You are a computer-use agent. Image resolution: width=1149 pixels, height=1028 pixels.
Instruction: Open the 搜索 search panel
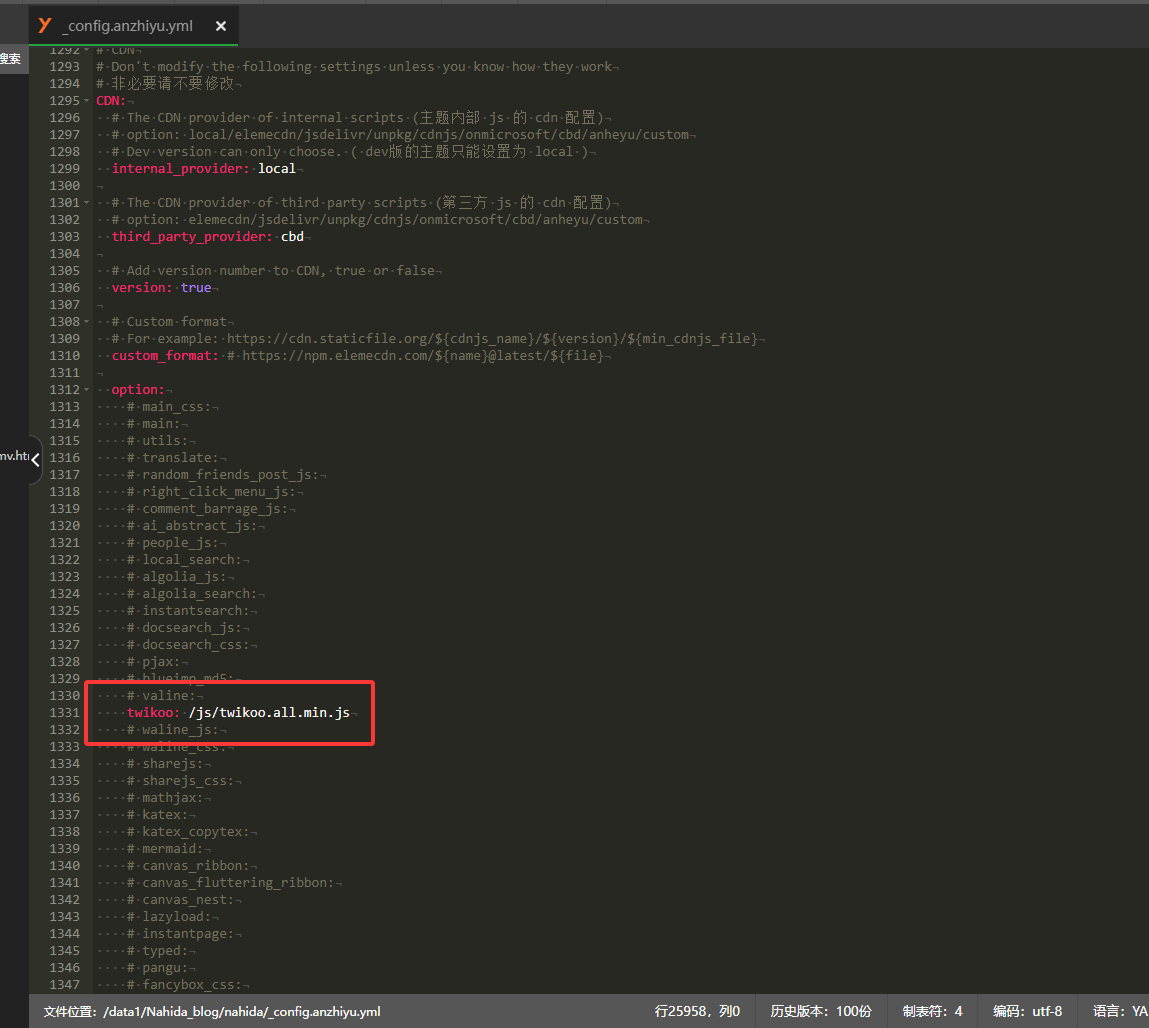click(10, 59)
